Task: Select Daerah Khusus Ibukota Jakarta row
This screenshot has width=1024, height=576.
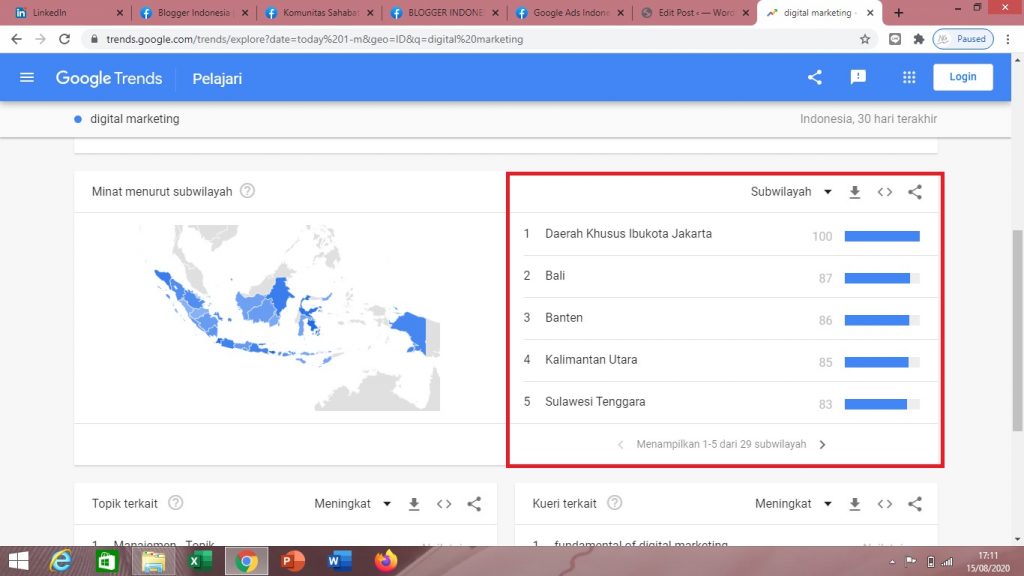Action: (x=628, y=234)
